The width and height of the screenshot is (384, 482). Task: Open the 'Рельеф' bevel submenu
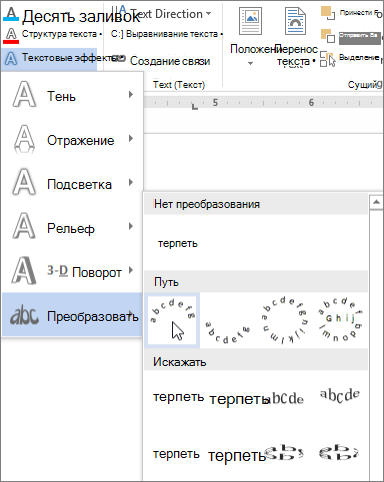(x=73, y=228)
